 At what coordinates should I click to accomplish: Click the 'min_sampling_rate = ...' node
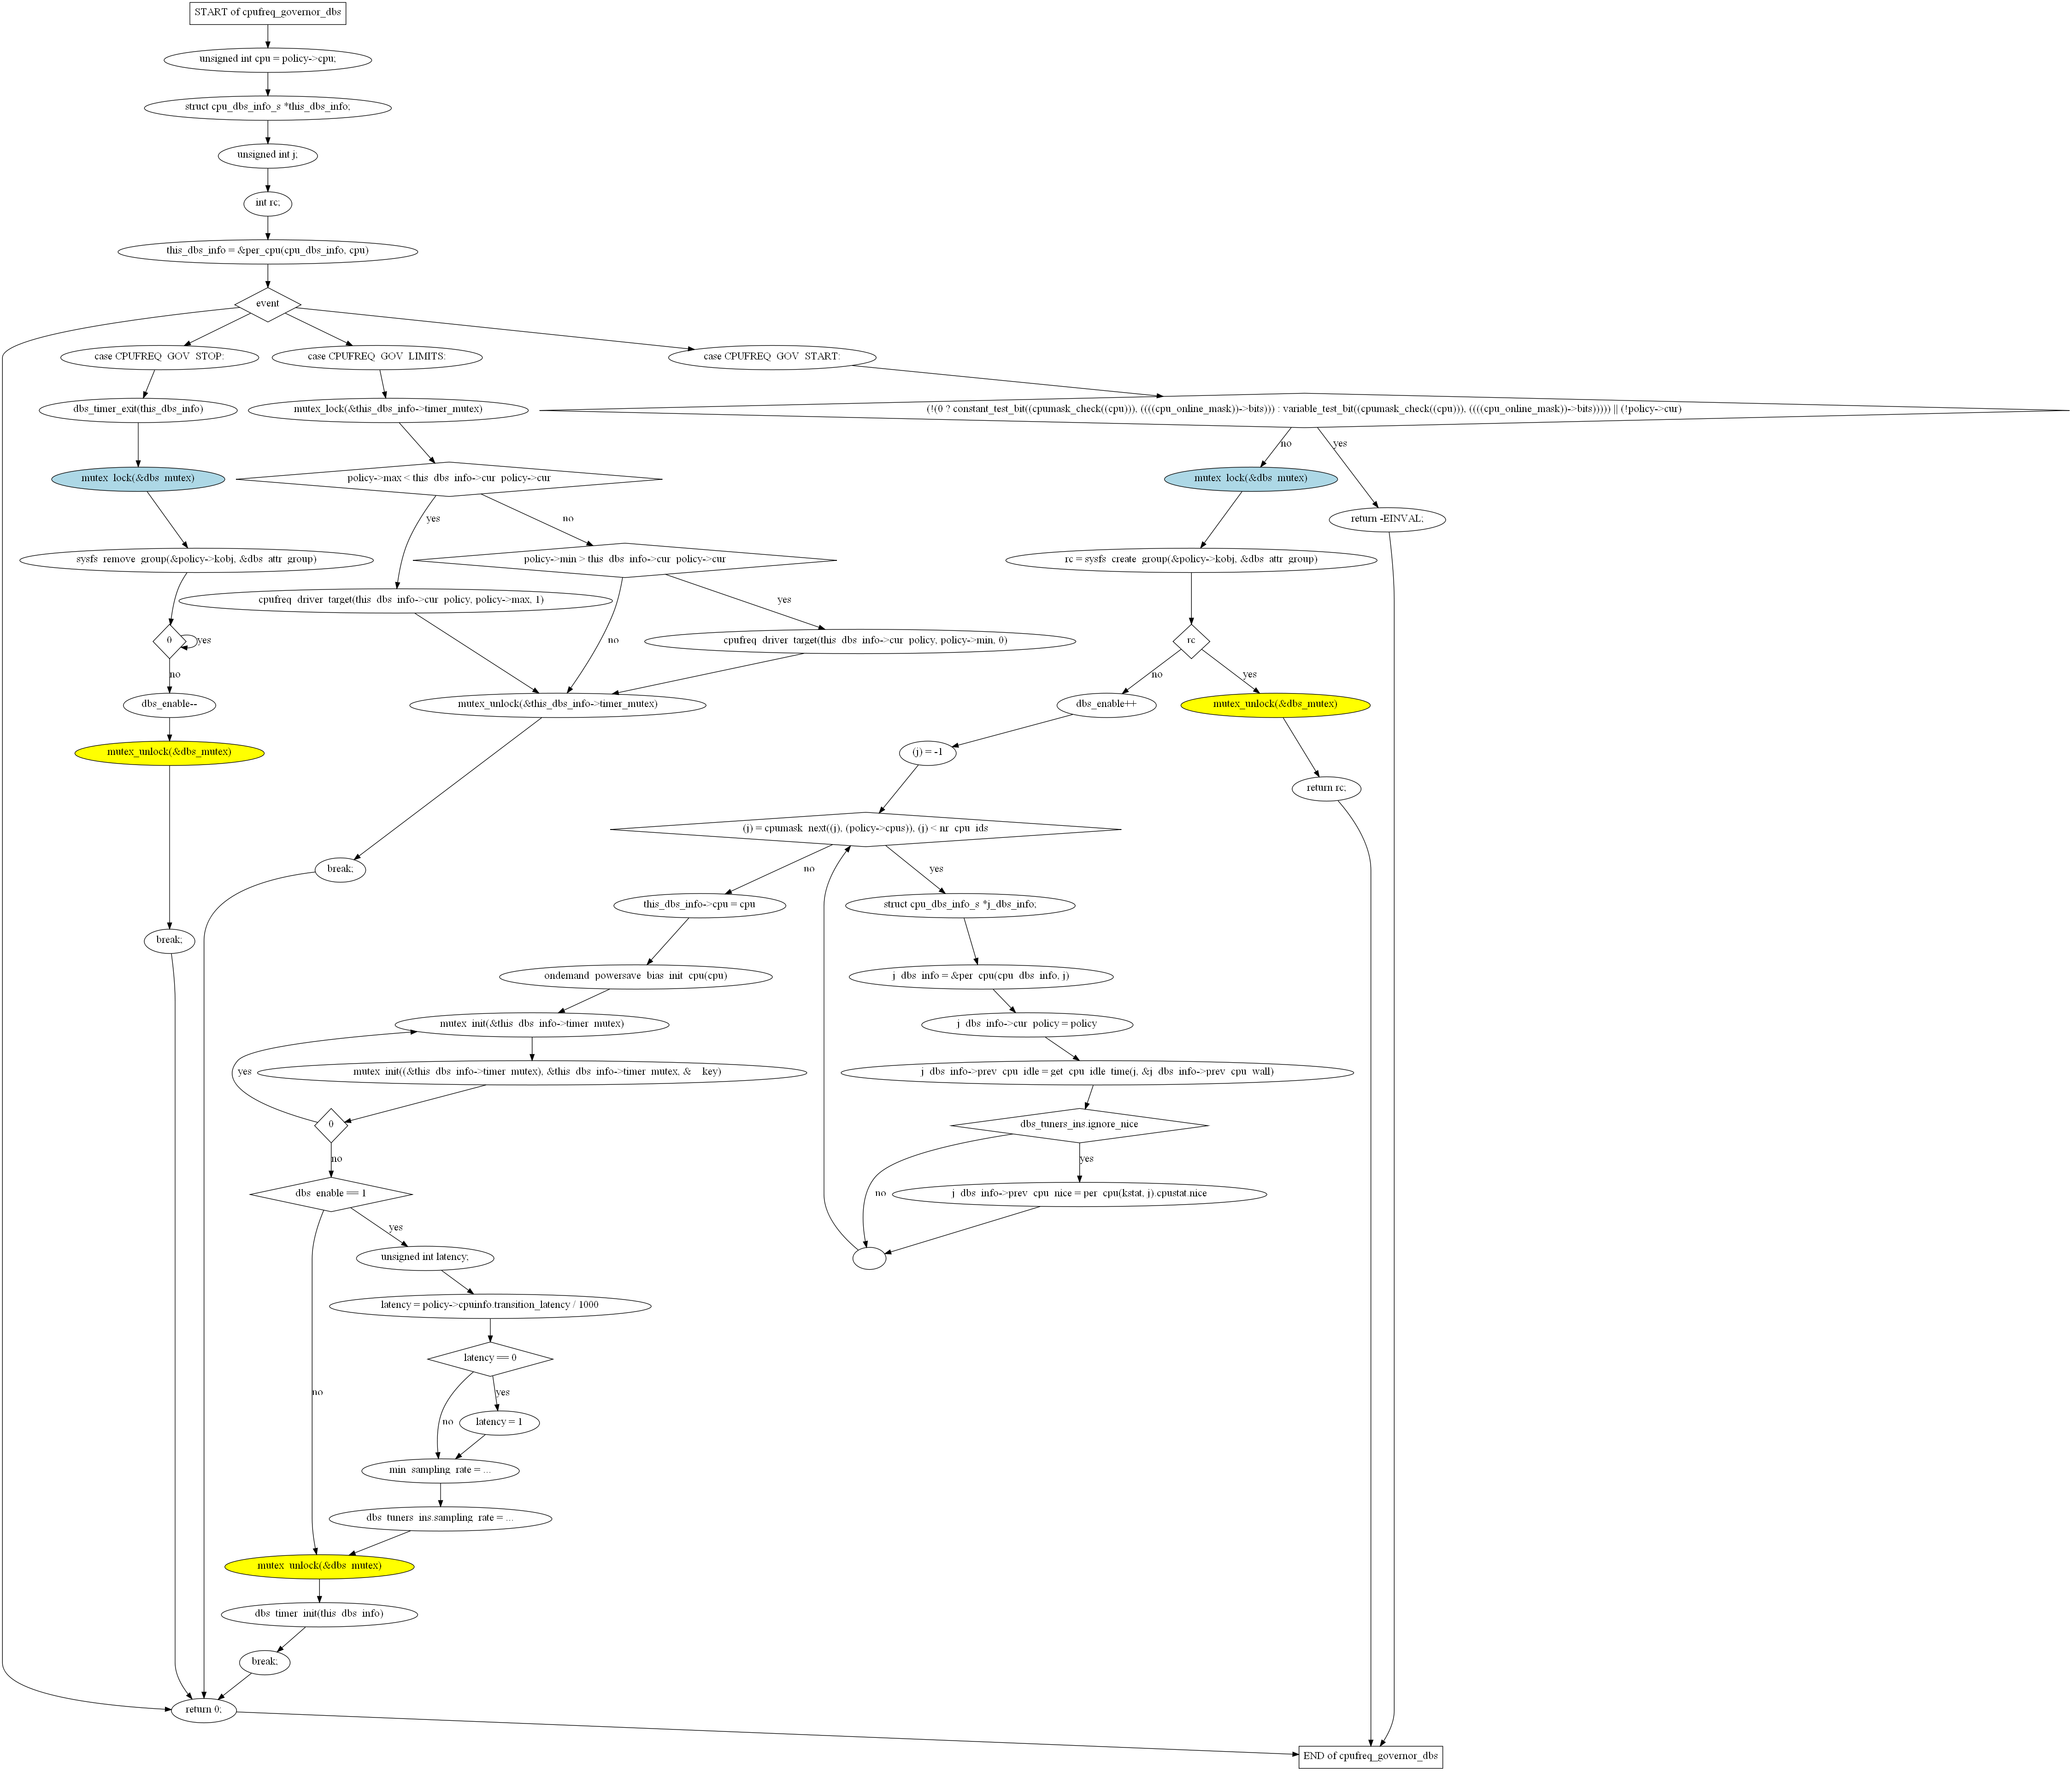(440, 1472)
